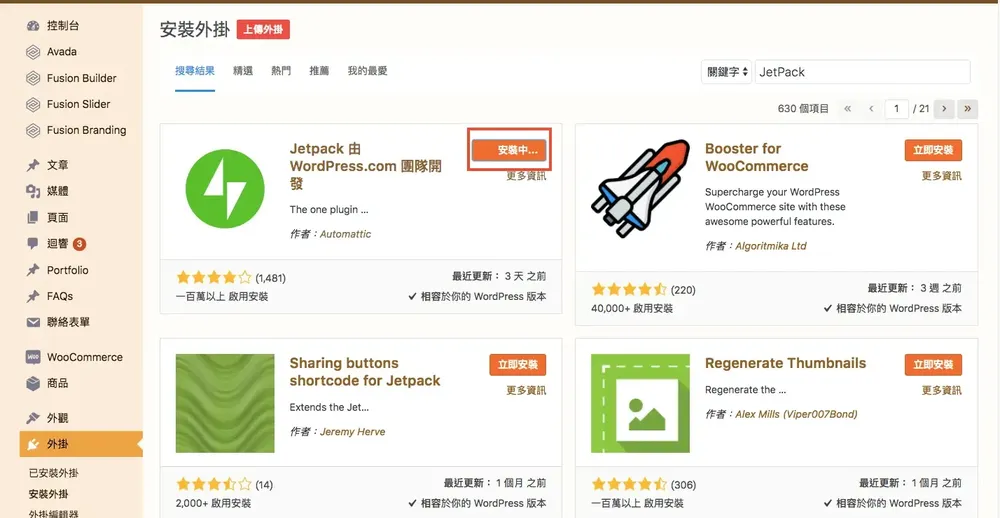The width and height of the screenshot is (1000, 518).
Task: Open the Booster for WooCommerce title link
Action: pyautogui.click(x=756, y=158)
